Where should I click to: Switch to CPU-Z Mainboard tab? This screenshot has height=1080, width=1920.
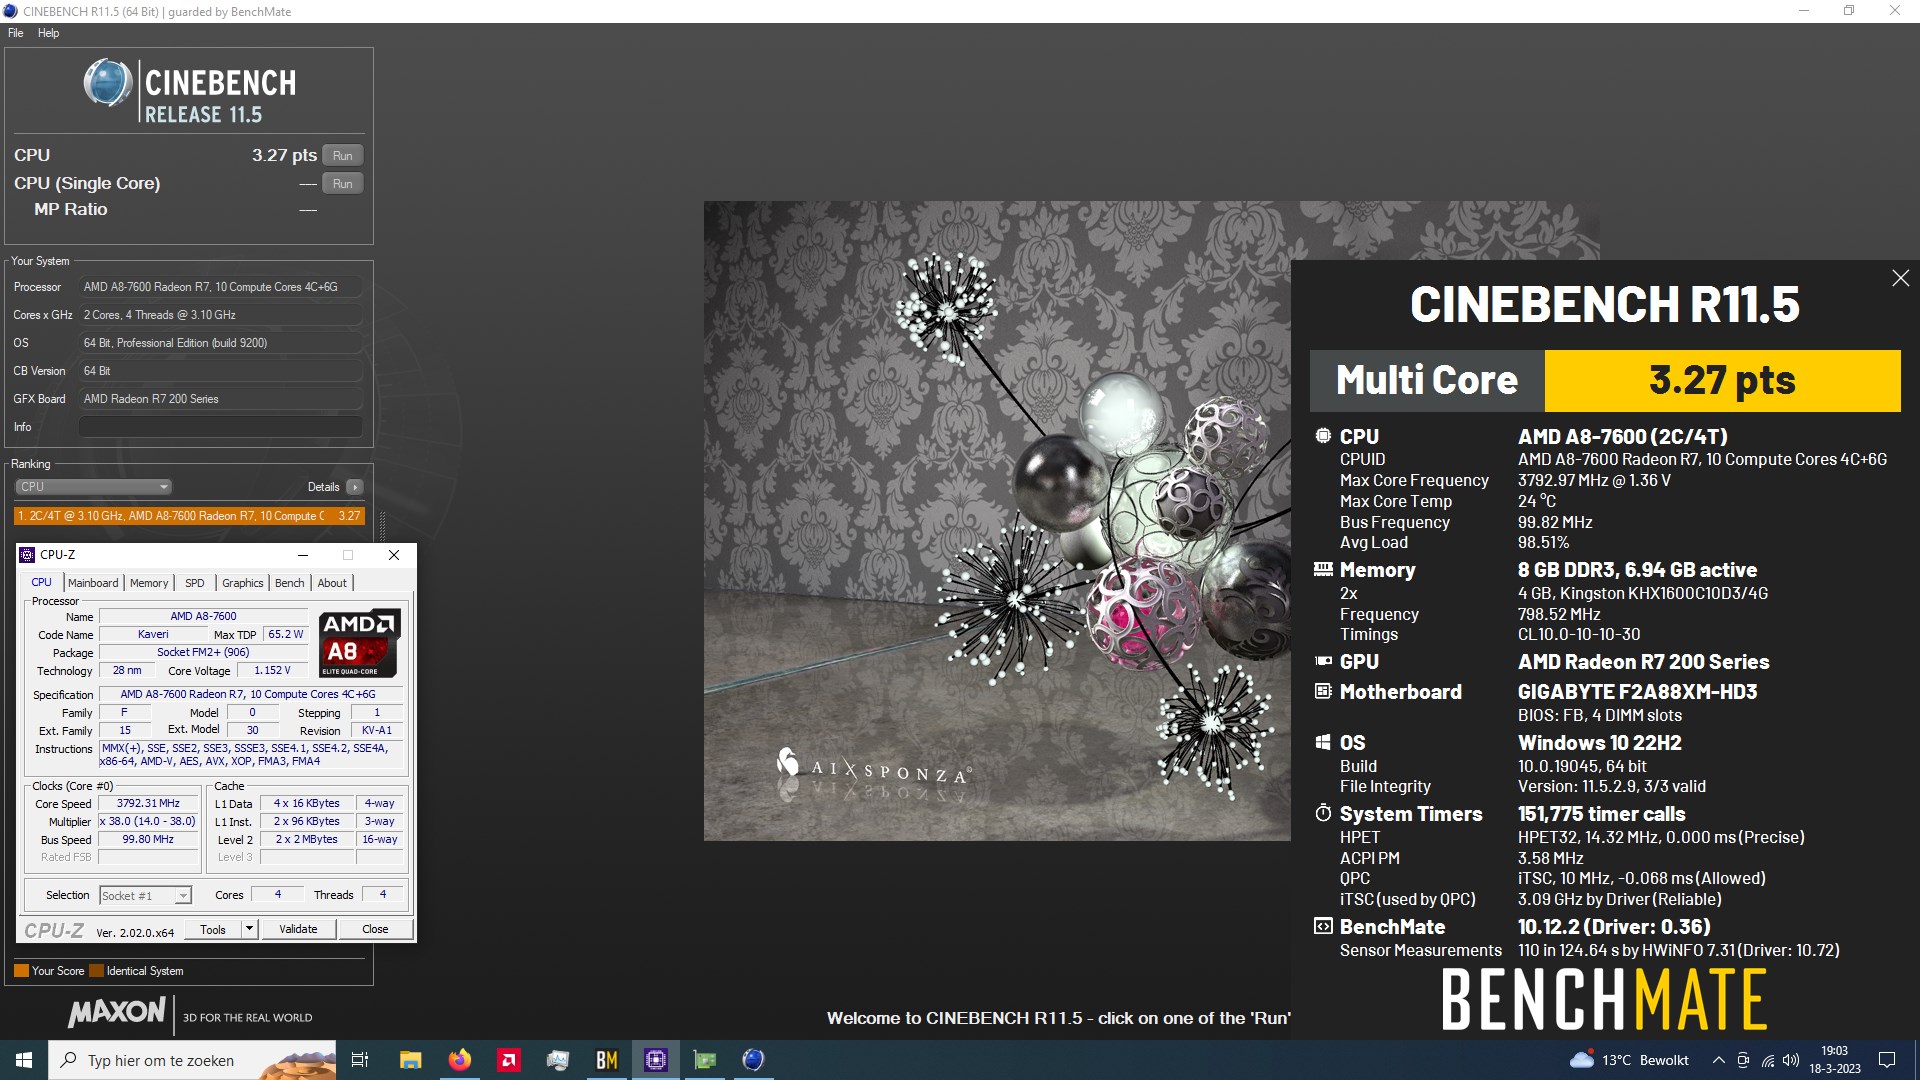[93, 583]
